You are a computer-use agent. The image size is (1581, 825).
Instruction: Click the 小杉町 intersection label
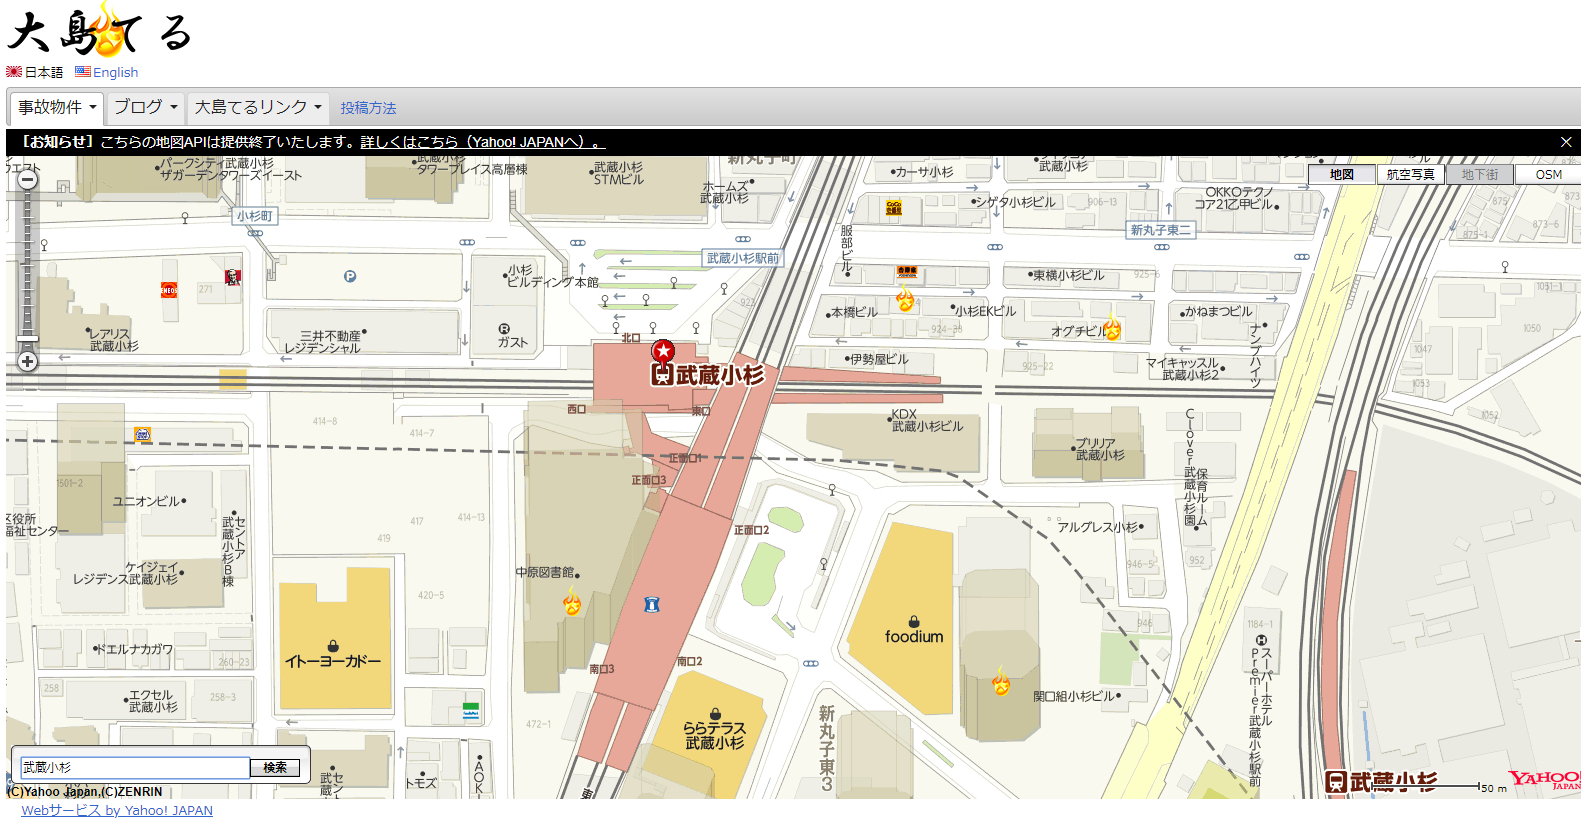254,216
